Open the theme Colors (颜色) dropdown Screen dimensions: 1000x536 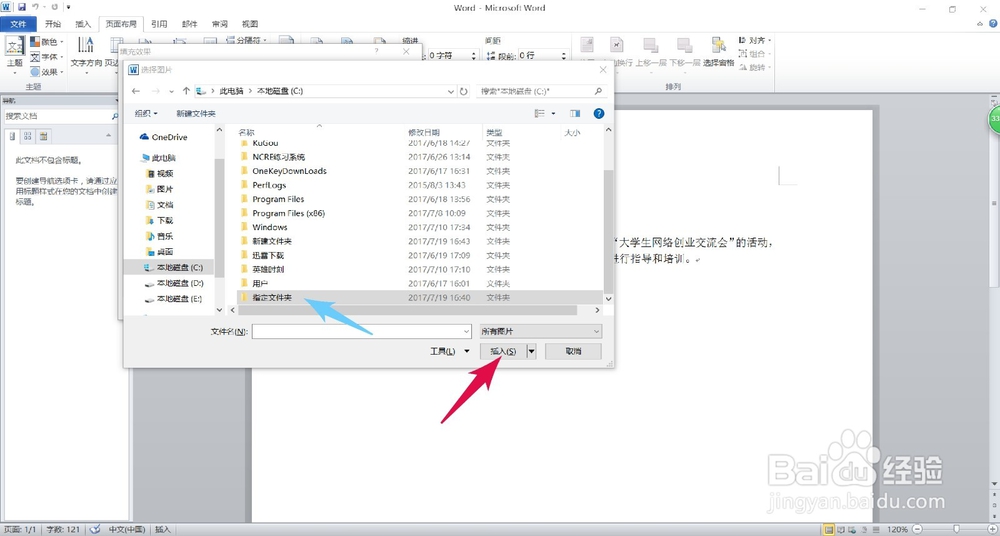tap(47, 42)
